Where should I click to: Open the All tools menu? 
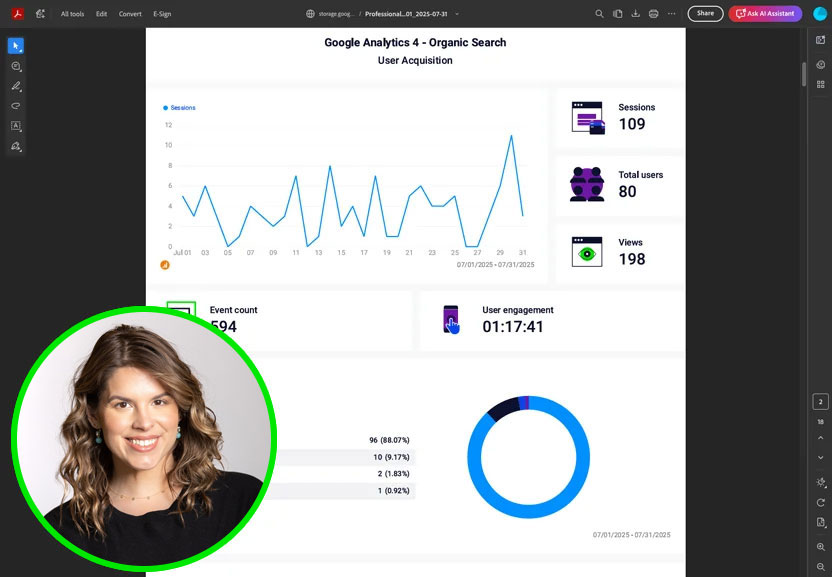pos(72,14)
